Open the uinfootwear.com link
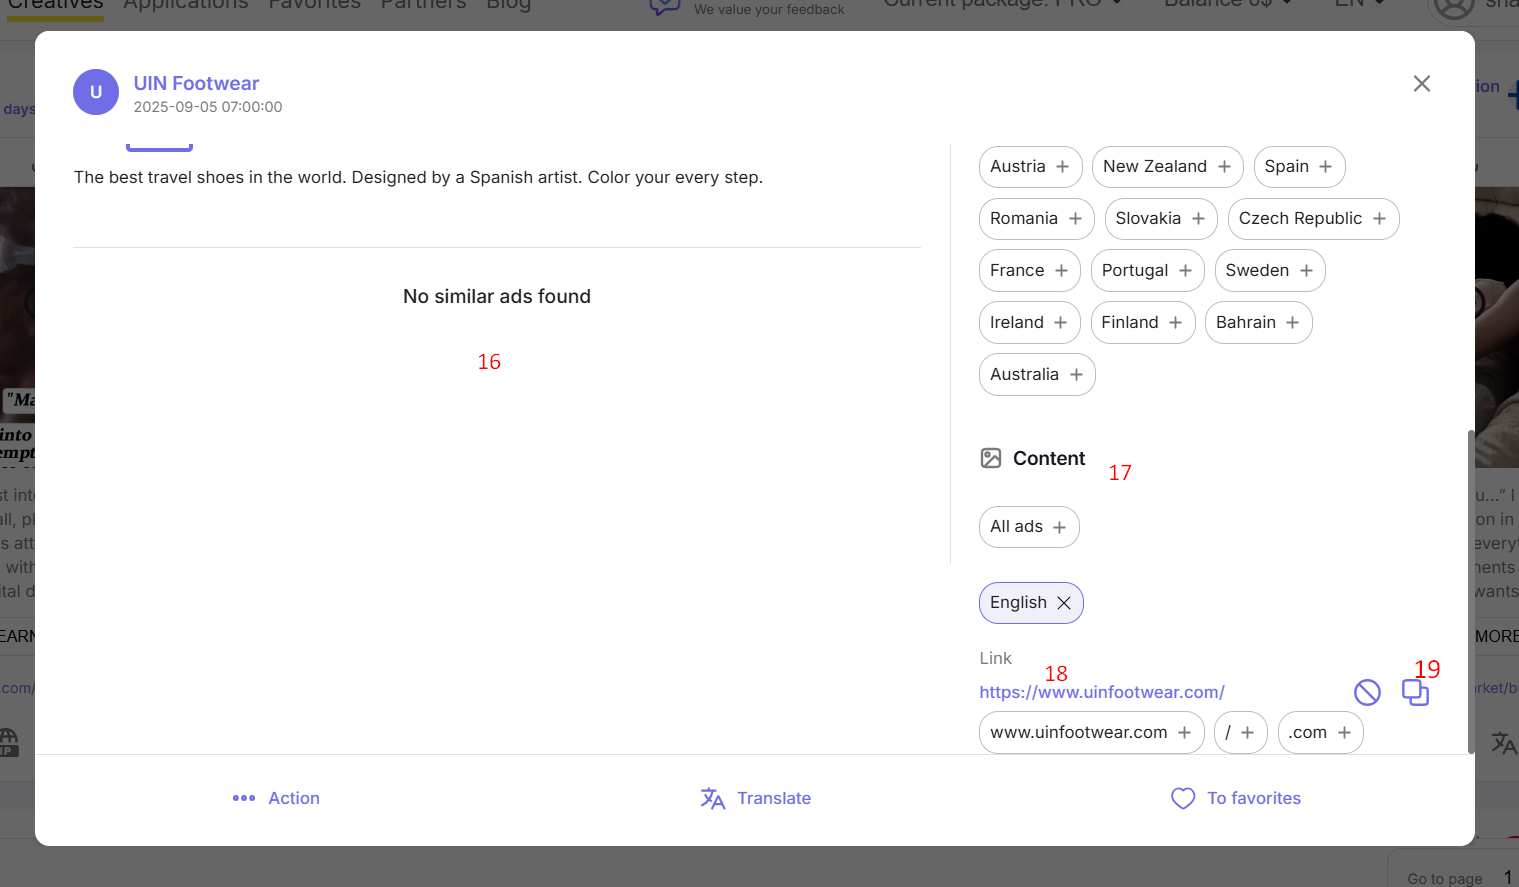The height and width of the screenshot is (887, 1519). (x=1101, y=692)
